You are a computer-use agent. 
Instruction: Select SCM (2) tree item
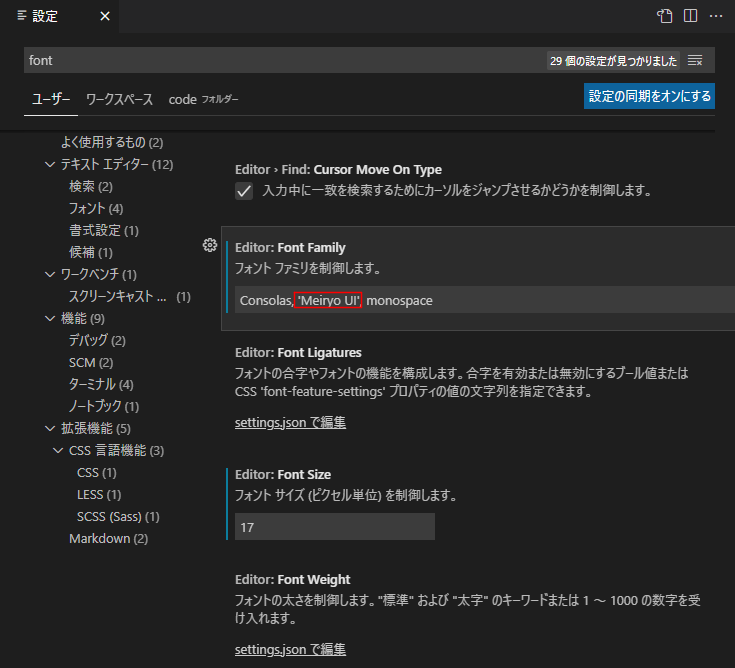pyautogui.click(x=91, y=362)
